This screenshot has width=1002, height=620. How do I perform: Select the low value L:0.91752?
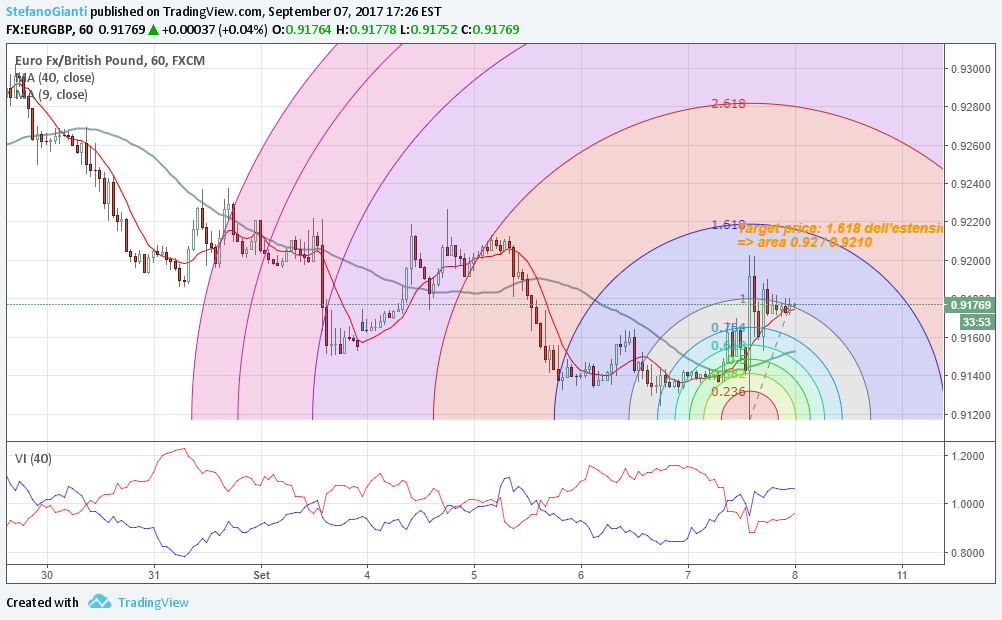pos(429,29)
